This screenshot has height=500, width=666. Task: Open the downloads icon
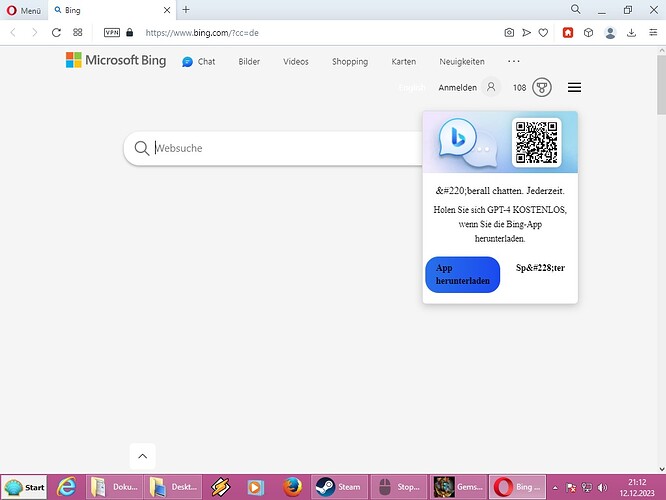click(x=632, y=33)
